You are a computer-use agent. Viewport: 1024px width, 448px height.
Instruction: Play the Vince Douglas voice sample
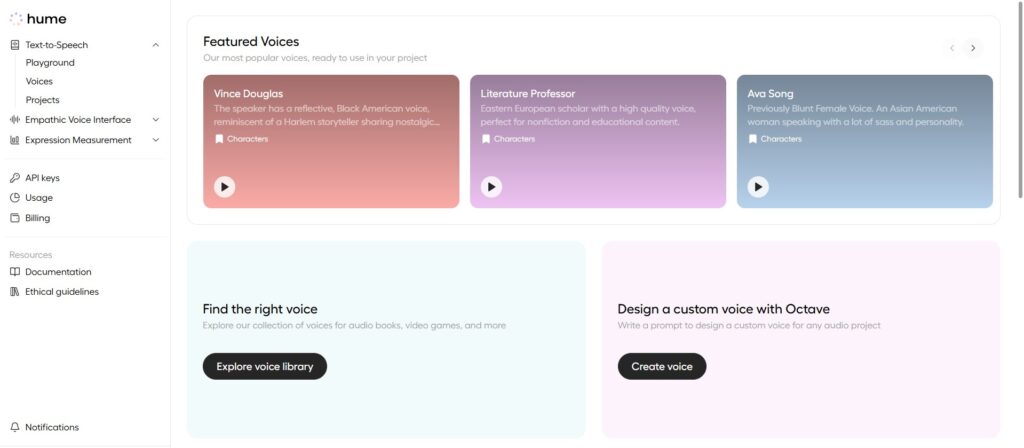point(225,187)
